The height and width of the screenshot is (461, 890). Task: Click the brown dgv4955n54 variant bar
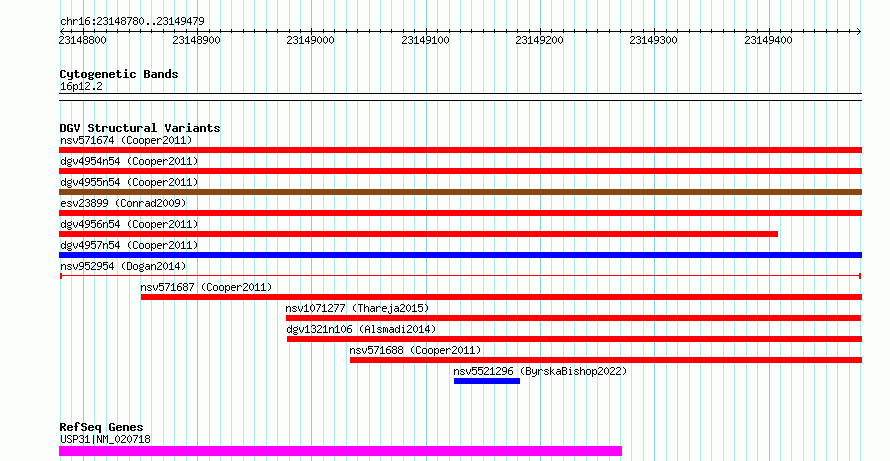tap(460, 192)
